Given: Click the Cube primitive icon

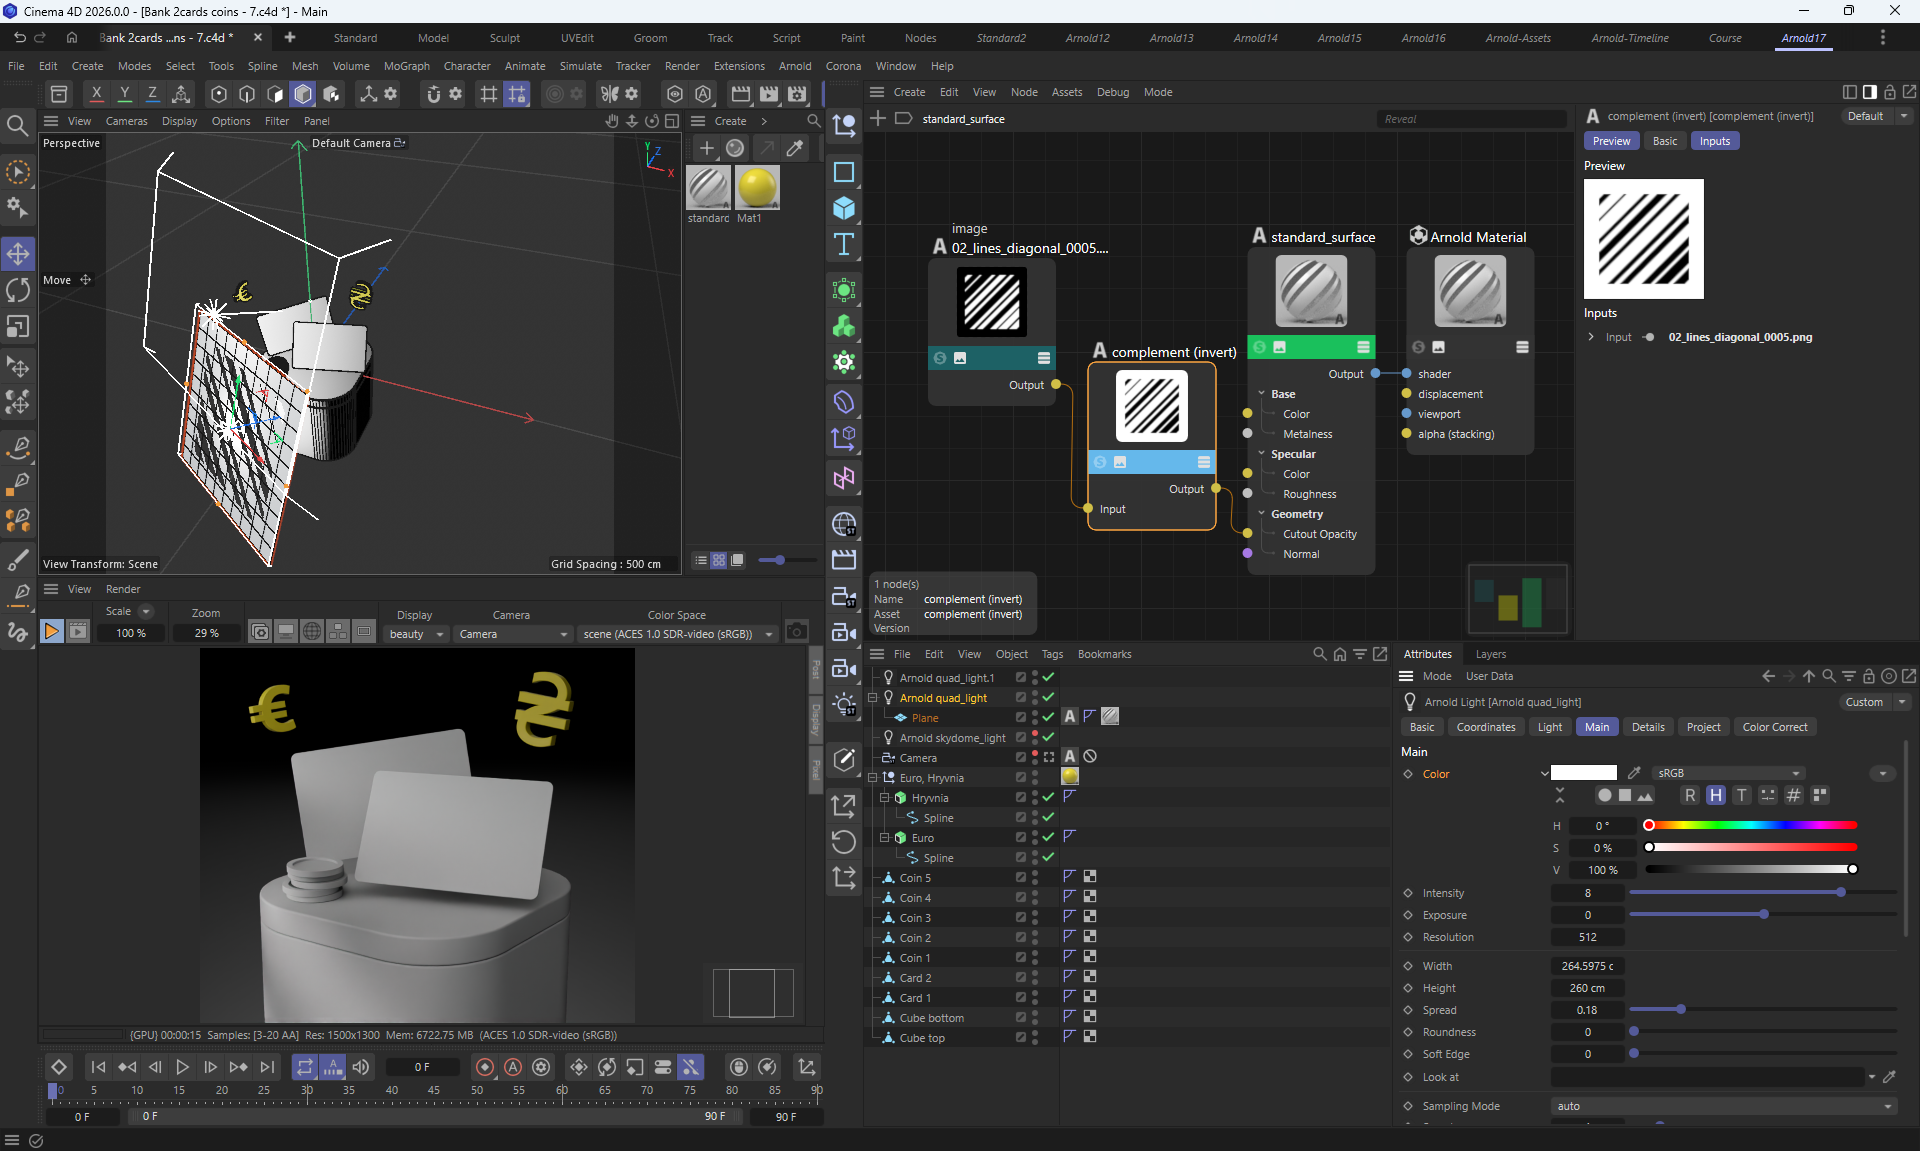Looking at the screenshot, I should pyautogui.click(x=844, y=208).
